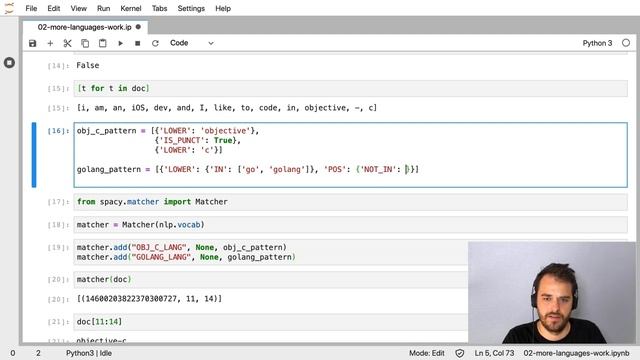This screenshot has height=360, width=640.
Task: Open the running sessions sidebar icon
Action: tap(9, 63)
